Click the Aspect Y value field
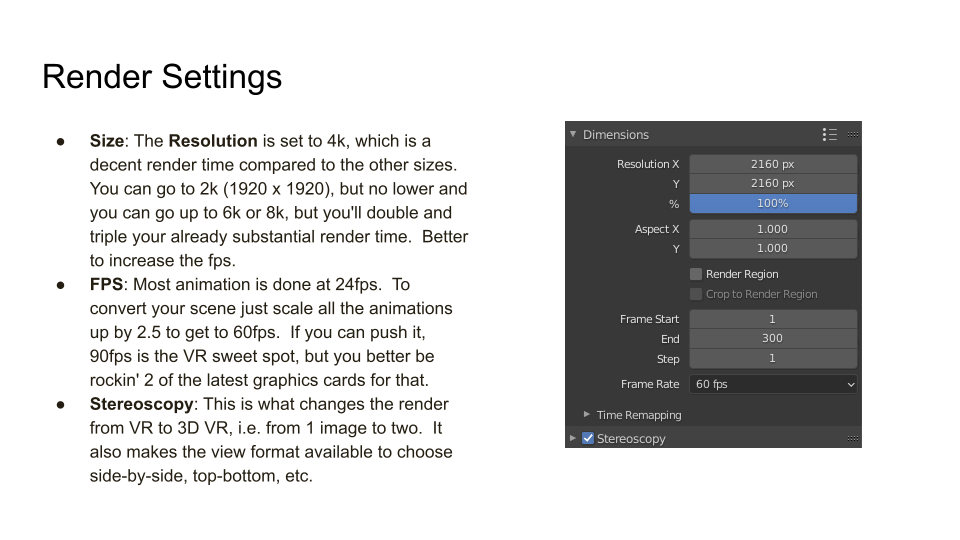 773,248
